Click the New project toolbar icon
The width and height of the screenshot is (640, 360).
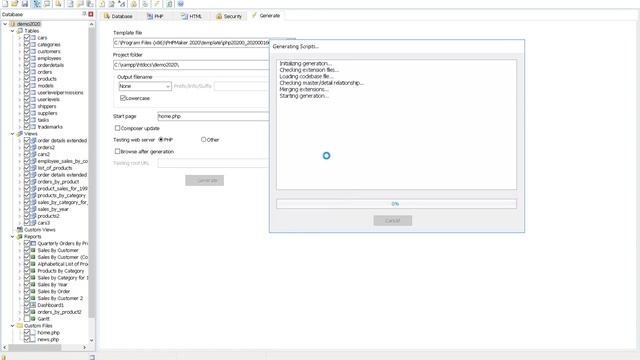[x=5, y=3]
